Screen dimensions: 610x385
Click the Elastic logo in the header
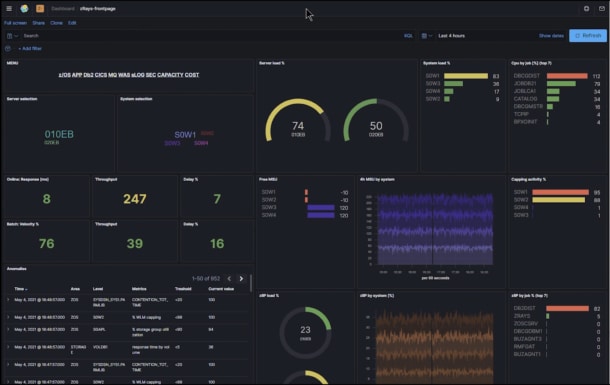click(24, 9)
